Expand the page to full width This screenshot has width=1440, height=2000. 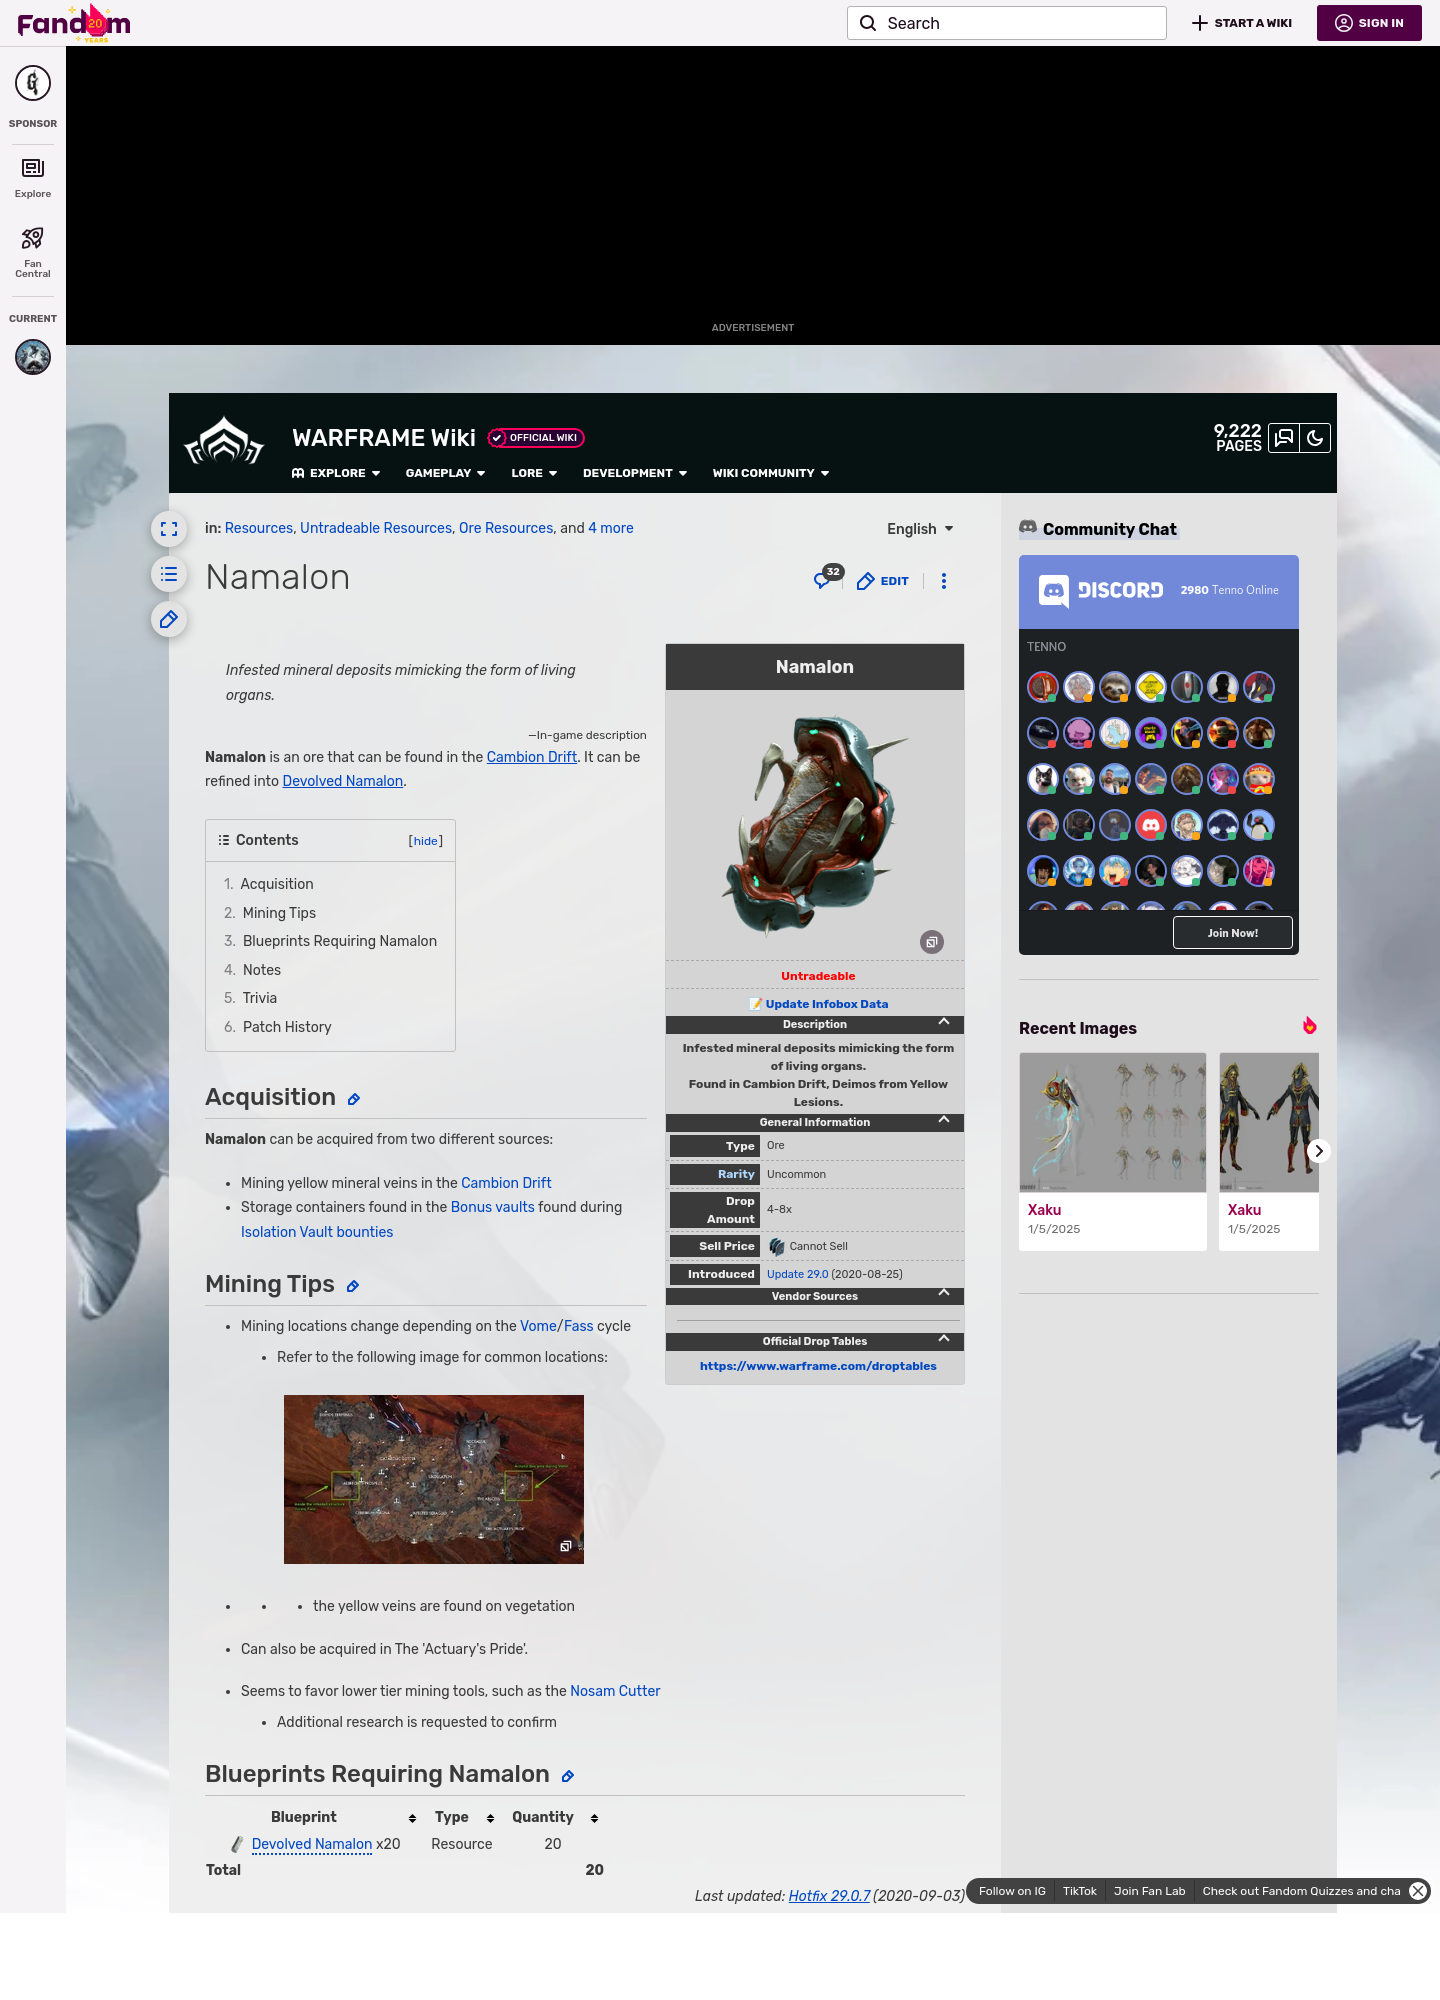tap(169, 529)
